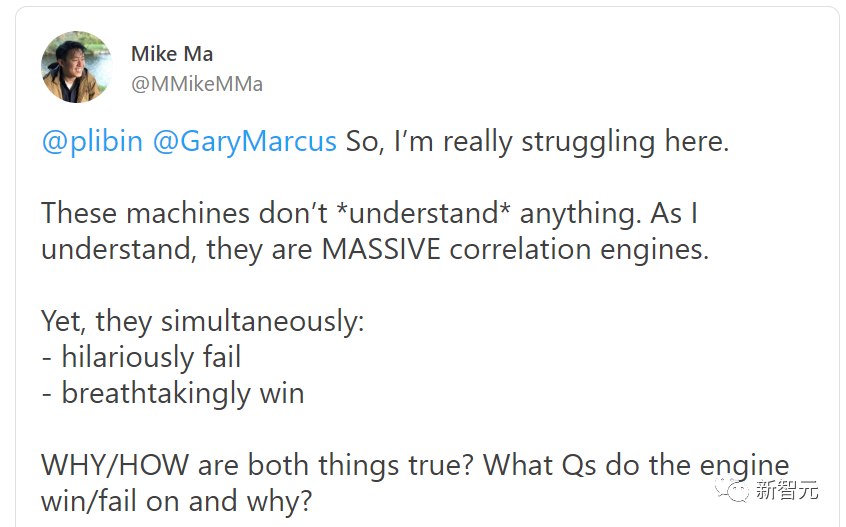The height and width of the screenshot is (527, 846).
Task: Click the capitalized word MASSIVE
Action: [x=381, y=249]
